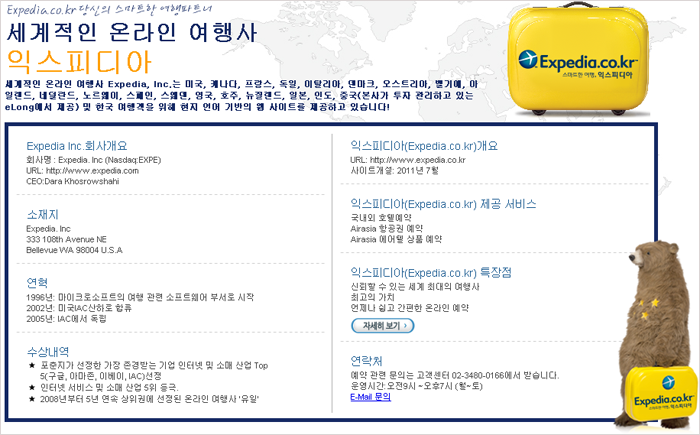
Task: Click the CEO:Dara Khosrowshahi line
Action: click(73, 181)
